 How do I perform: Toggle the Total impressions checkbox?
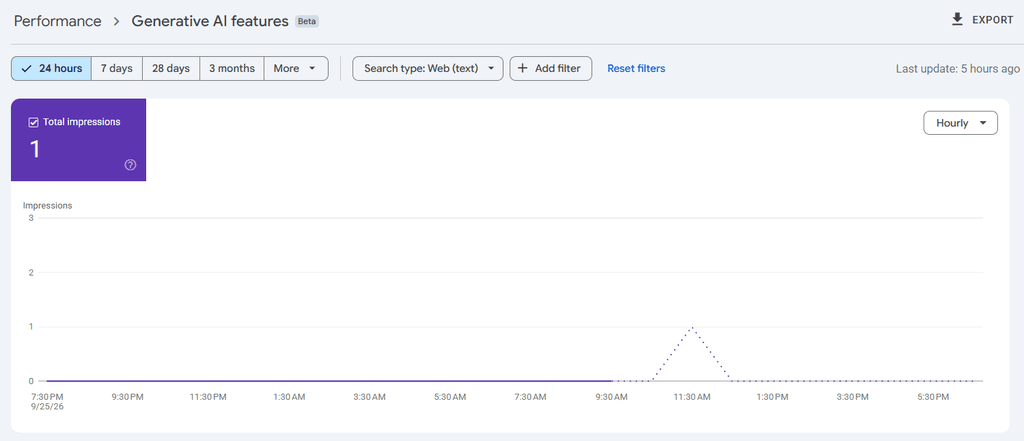[33, 122]
